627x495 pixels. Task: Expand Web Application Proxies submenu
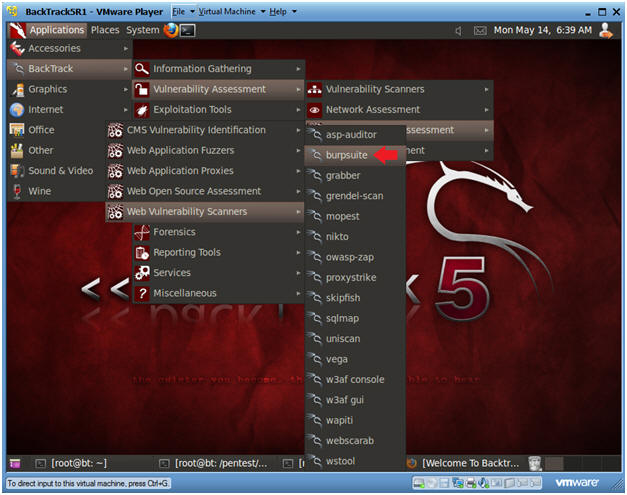tap(204, 171)
